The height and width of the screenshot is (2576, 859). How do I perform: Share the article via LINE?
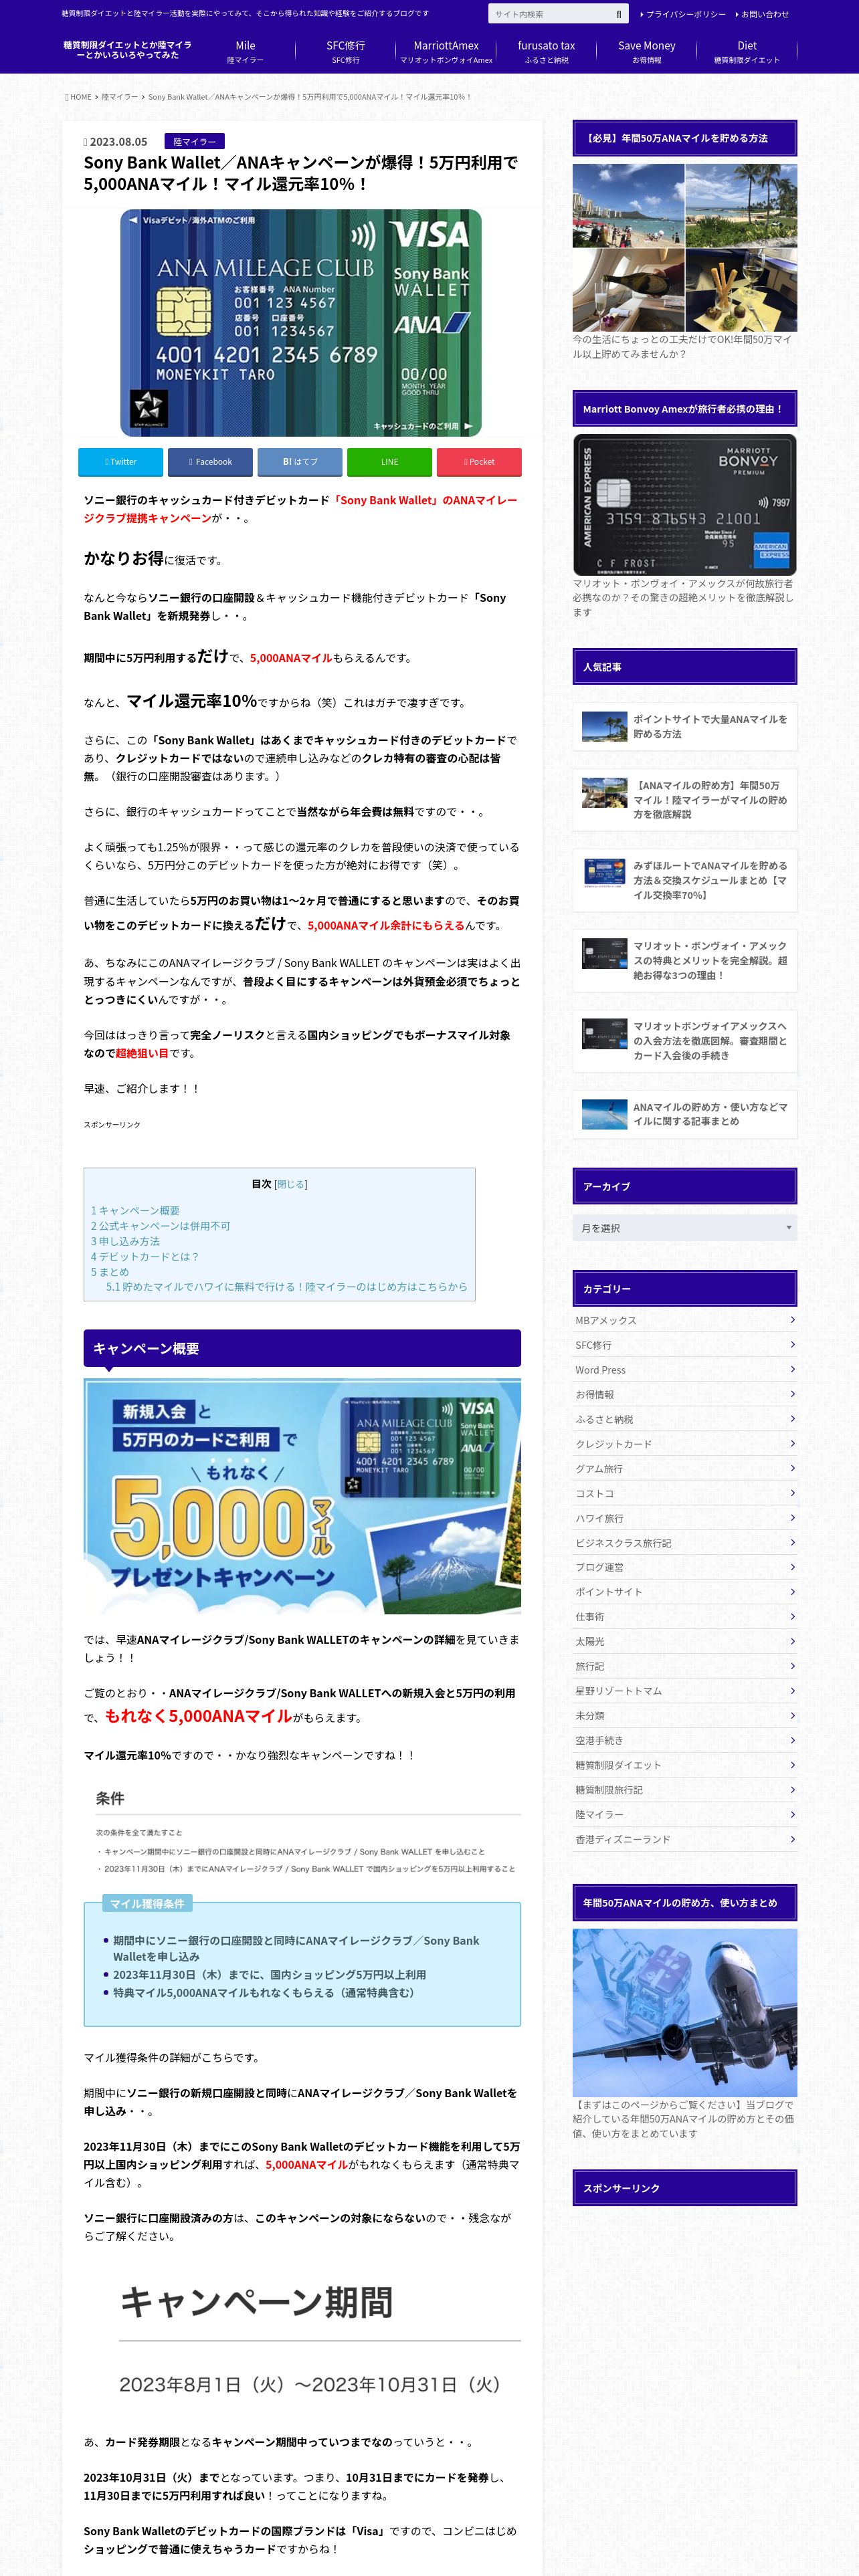tap(389, 462)
